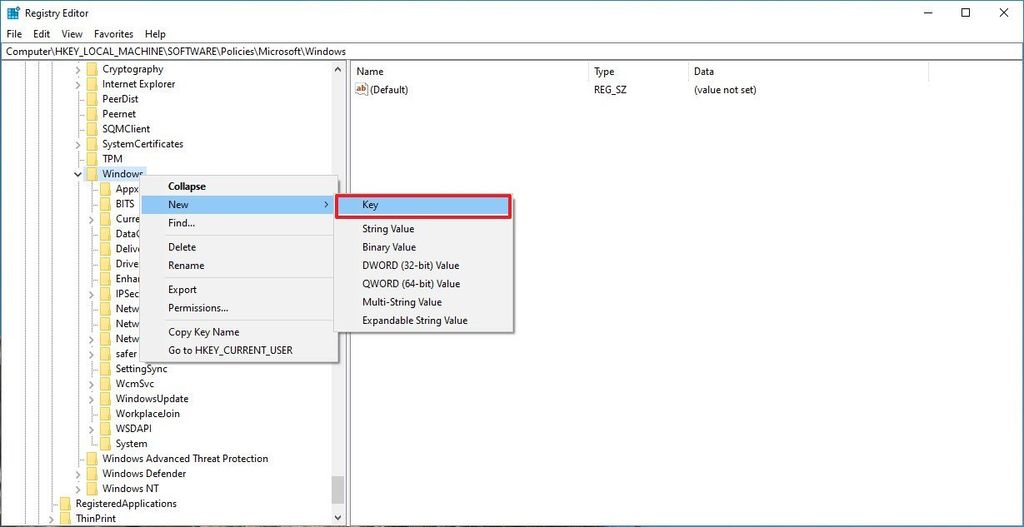
Task: Select the Windows Defender tree item label
Action: tap(144, 474)
